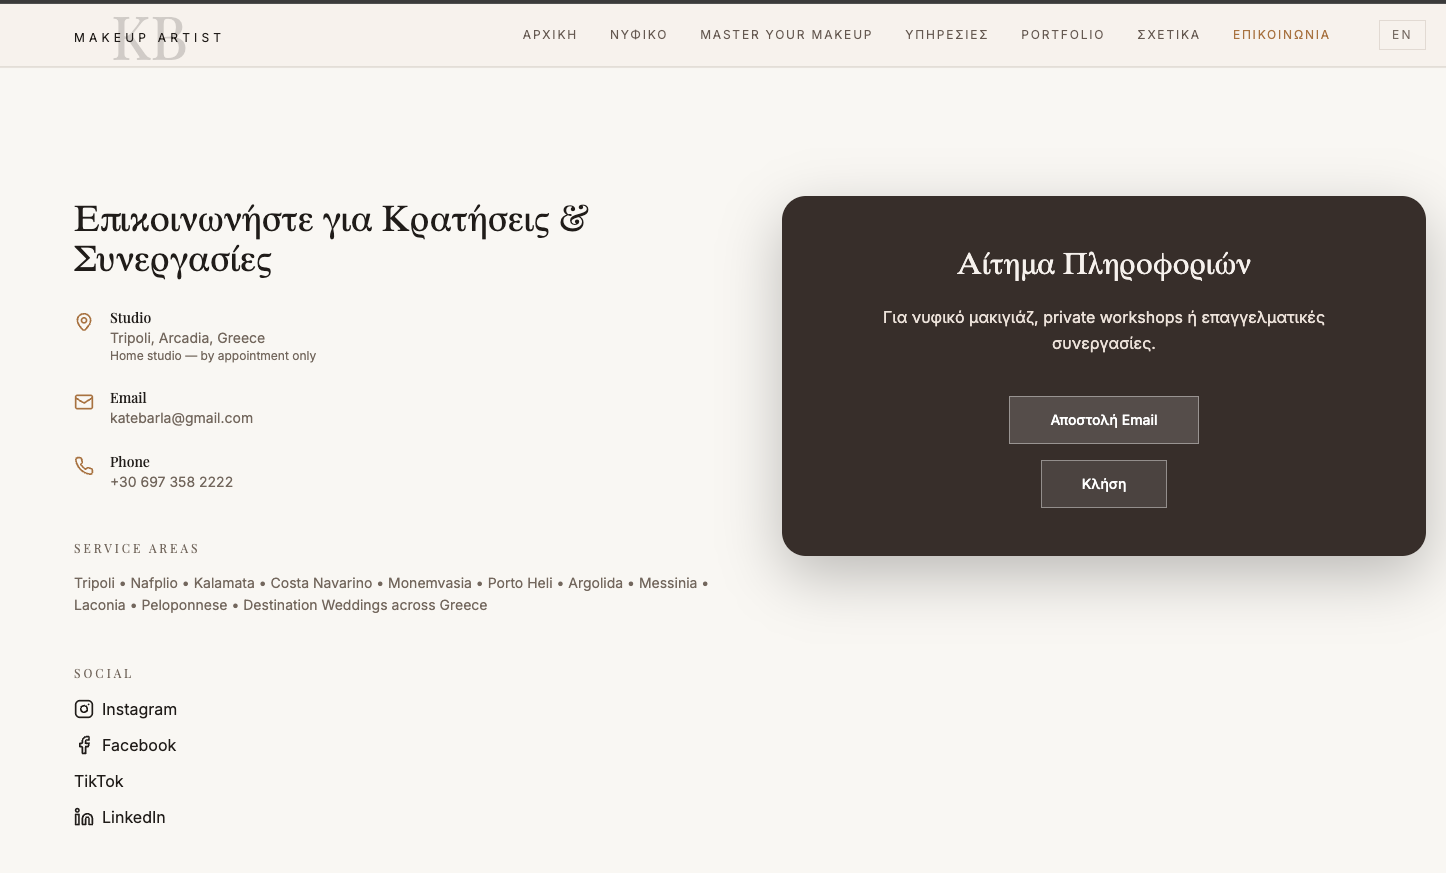Click the SERVICE AREAS heading
Image resolution: width=1446 pixels, height=873 pixels.
(x=137, y=549)
